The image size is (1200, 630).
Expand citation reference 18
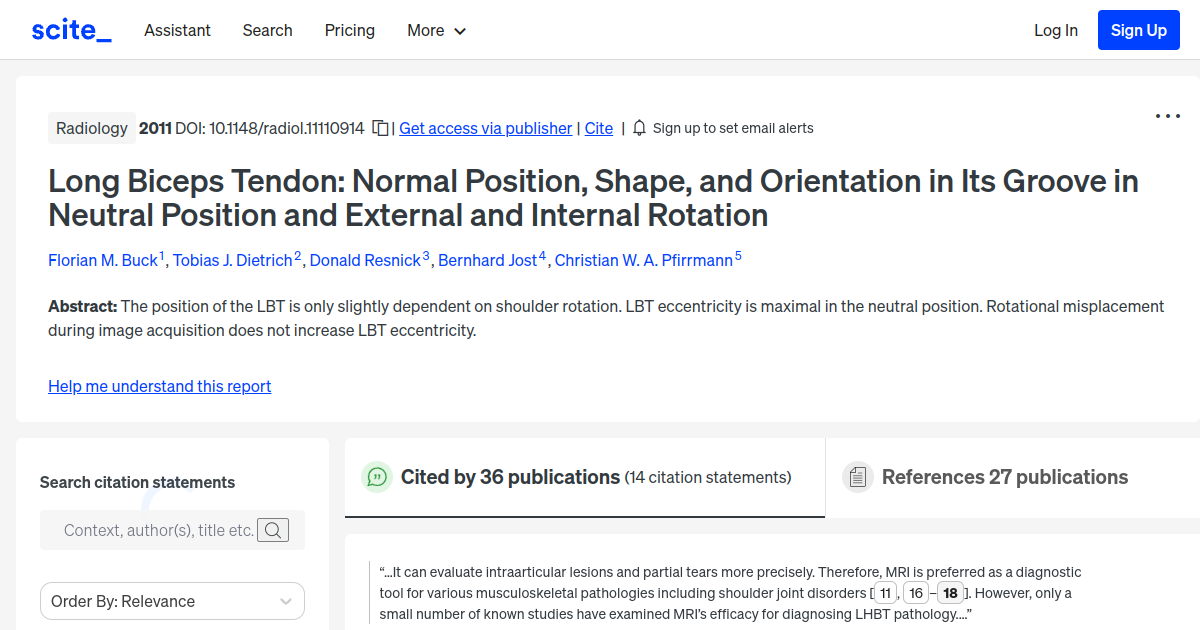coord(949,592)
